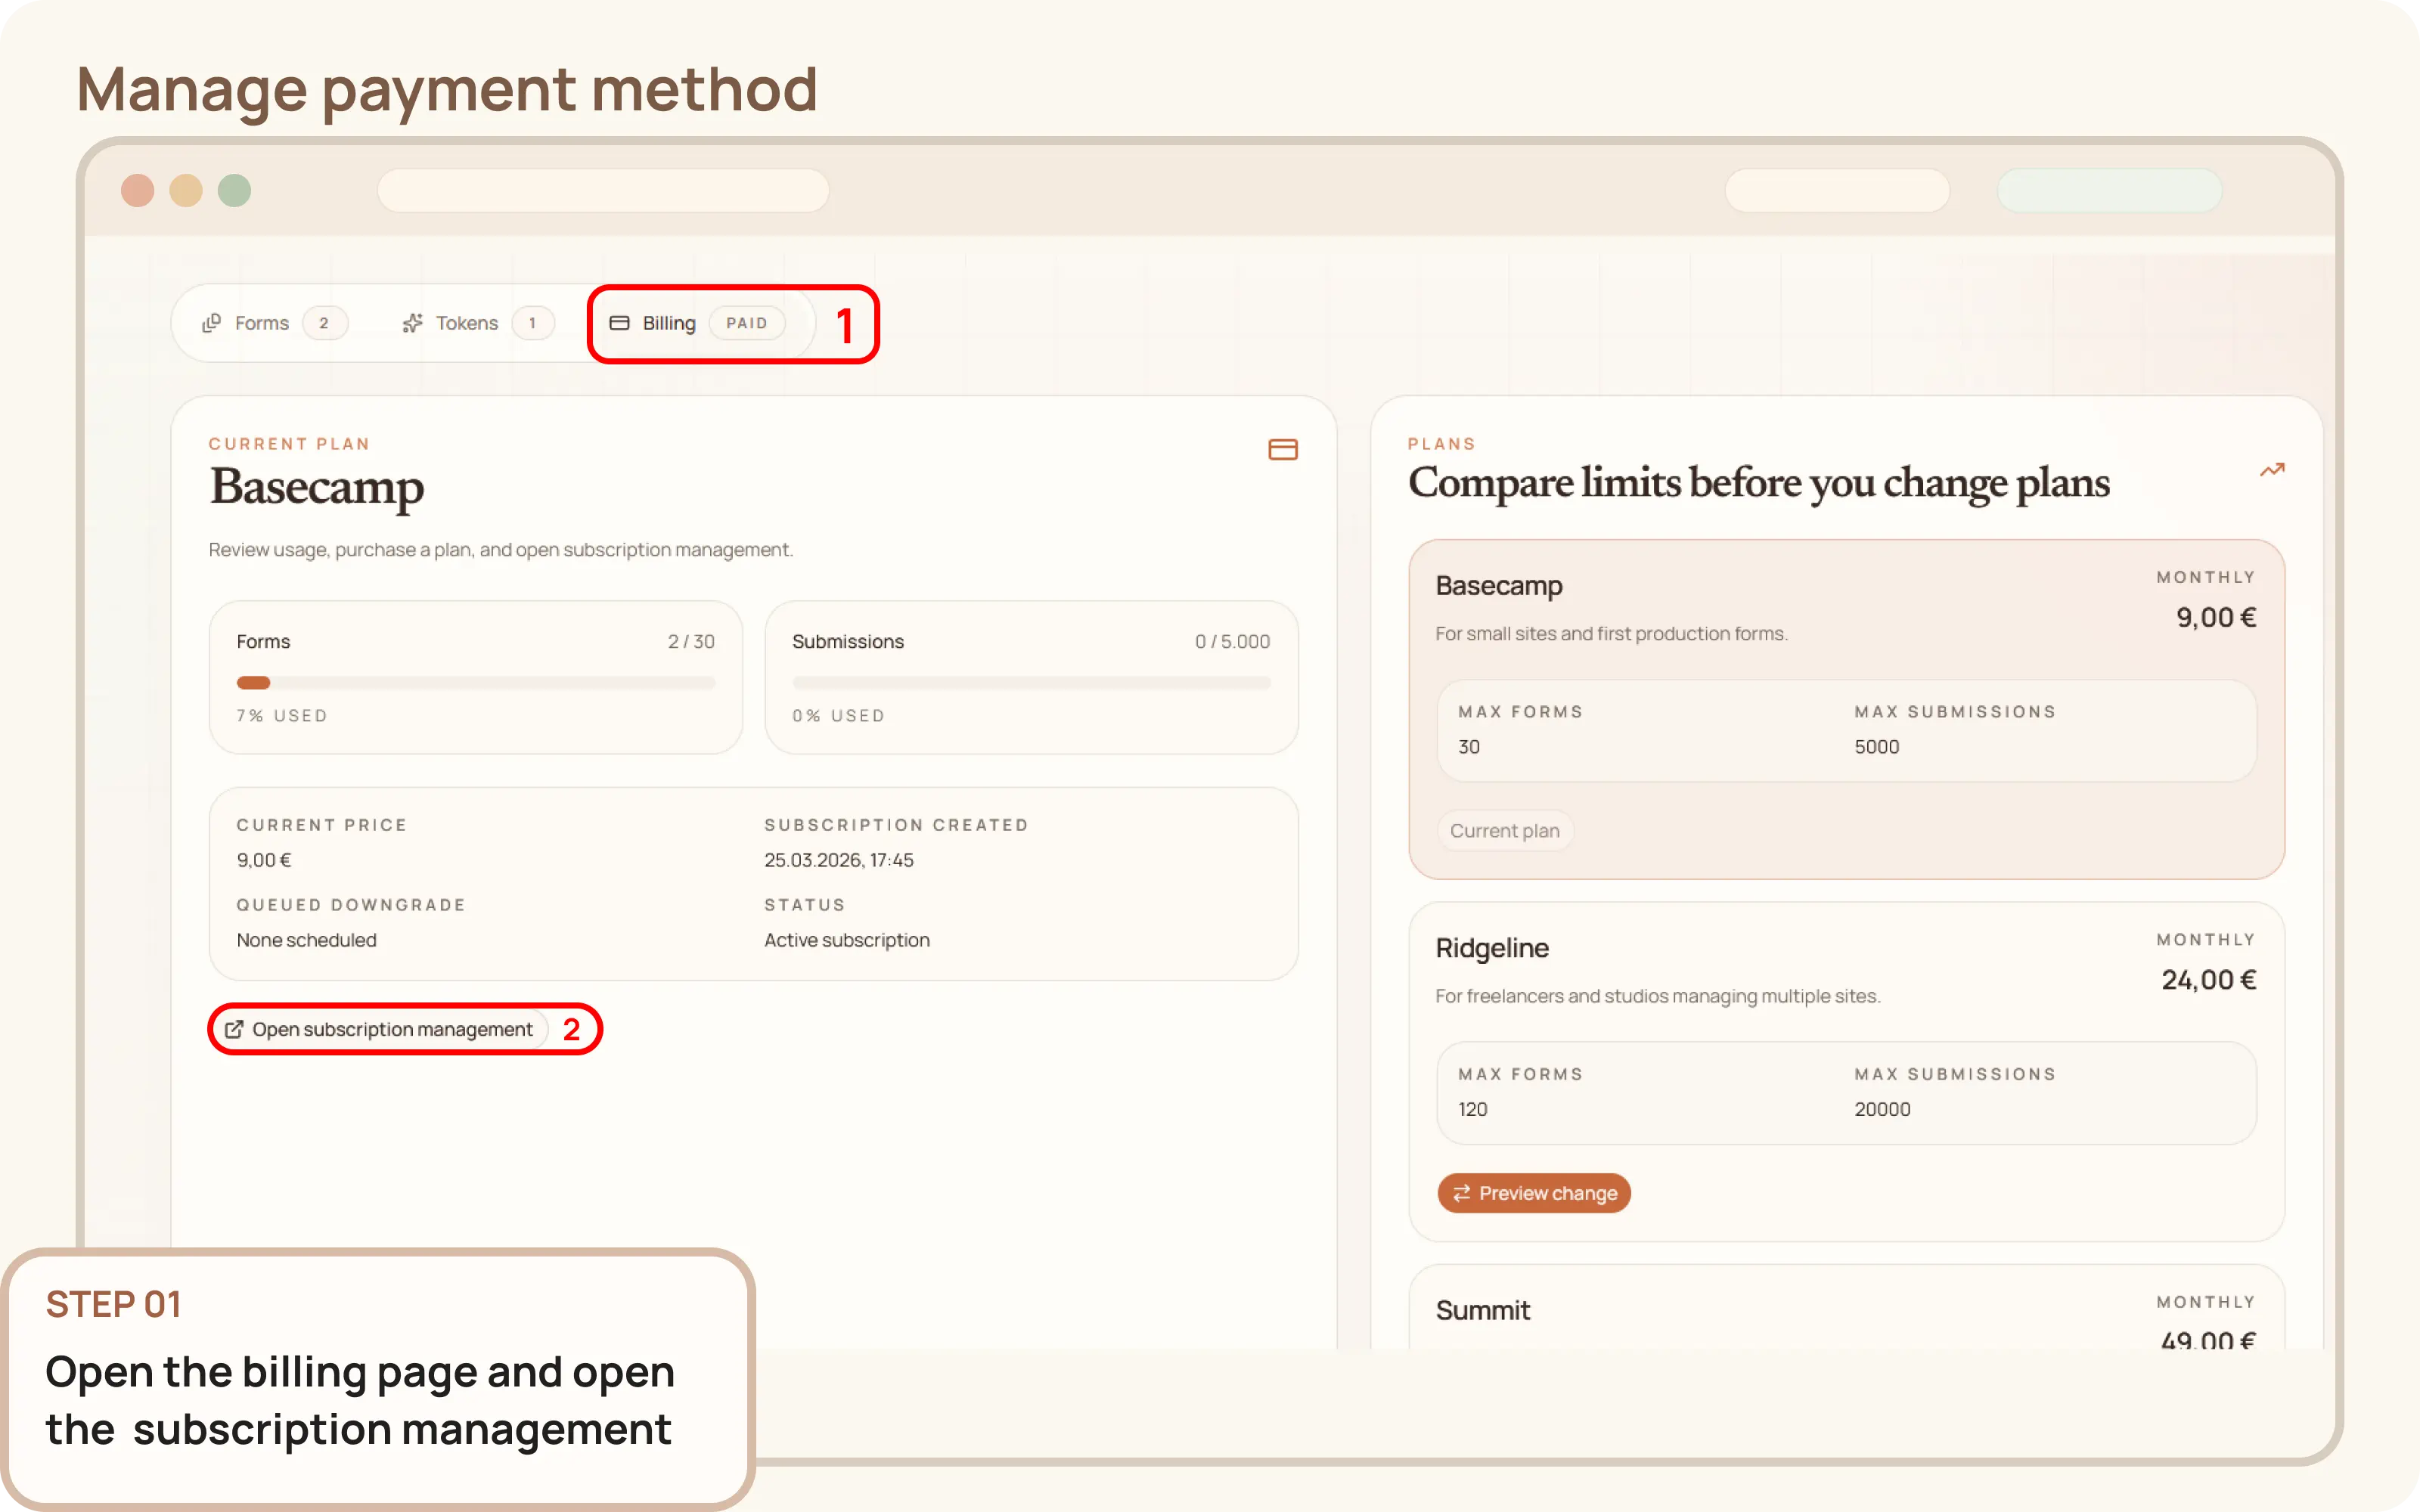Select the Tokens sparkle icon
Image resolution: width=2420 pixels, height=1512 pixels.
(x=412, y=322)
